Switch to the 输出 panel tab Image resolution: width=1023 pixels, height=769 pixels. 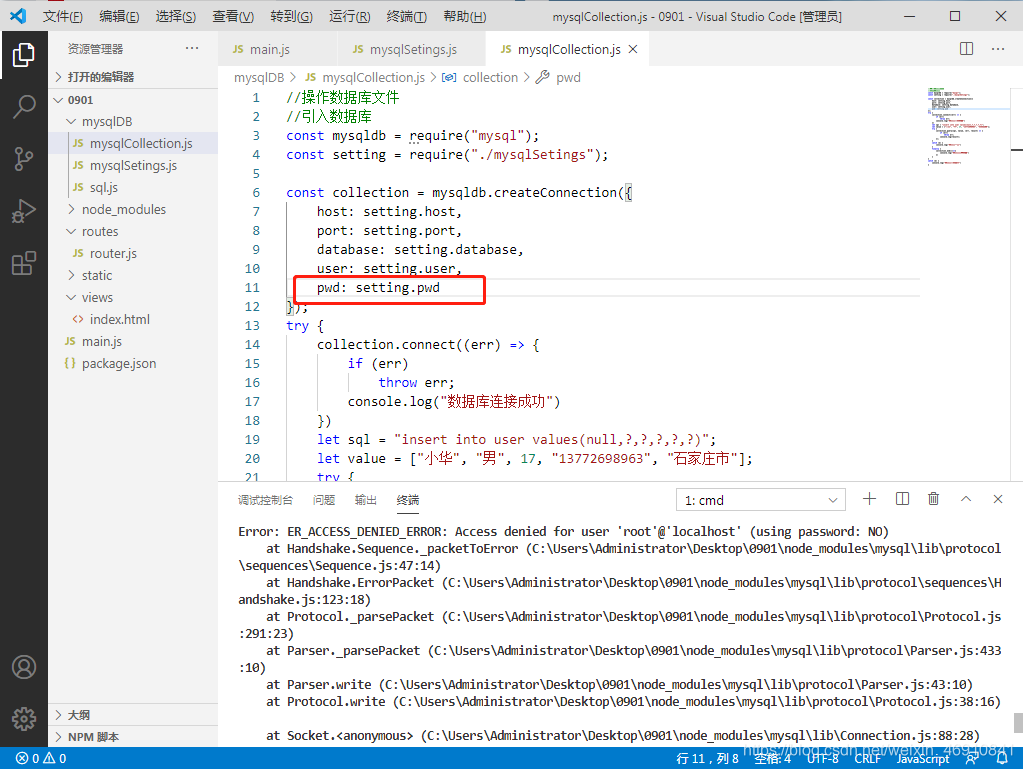[x=366, y=500]
